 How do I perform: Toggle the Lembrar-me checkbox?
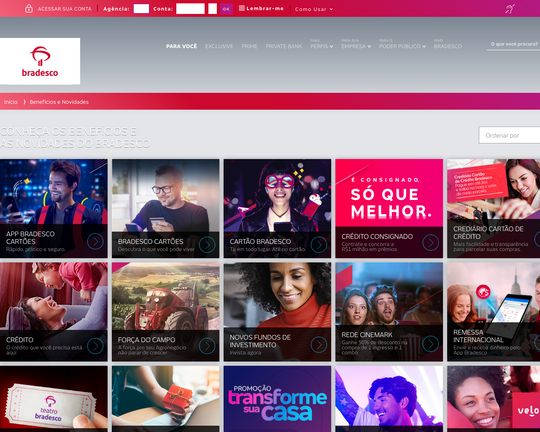pos(242,8)
